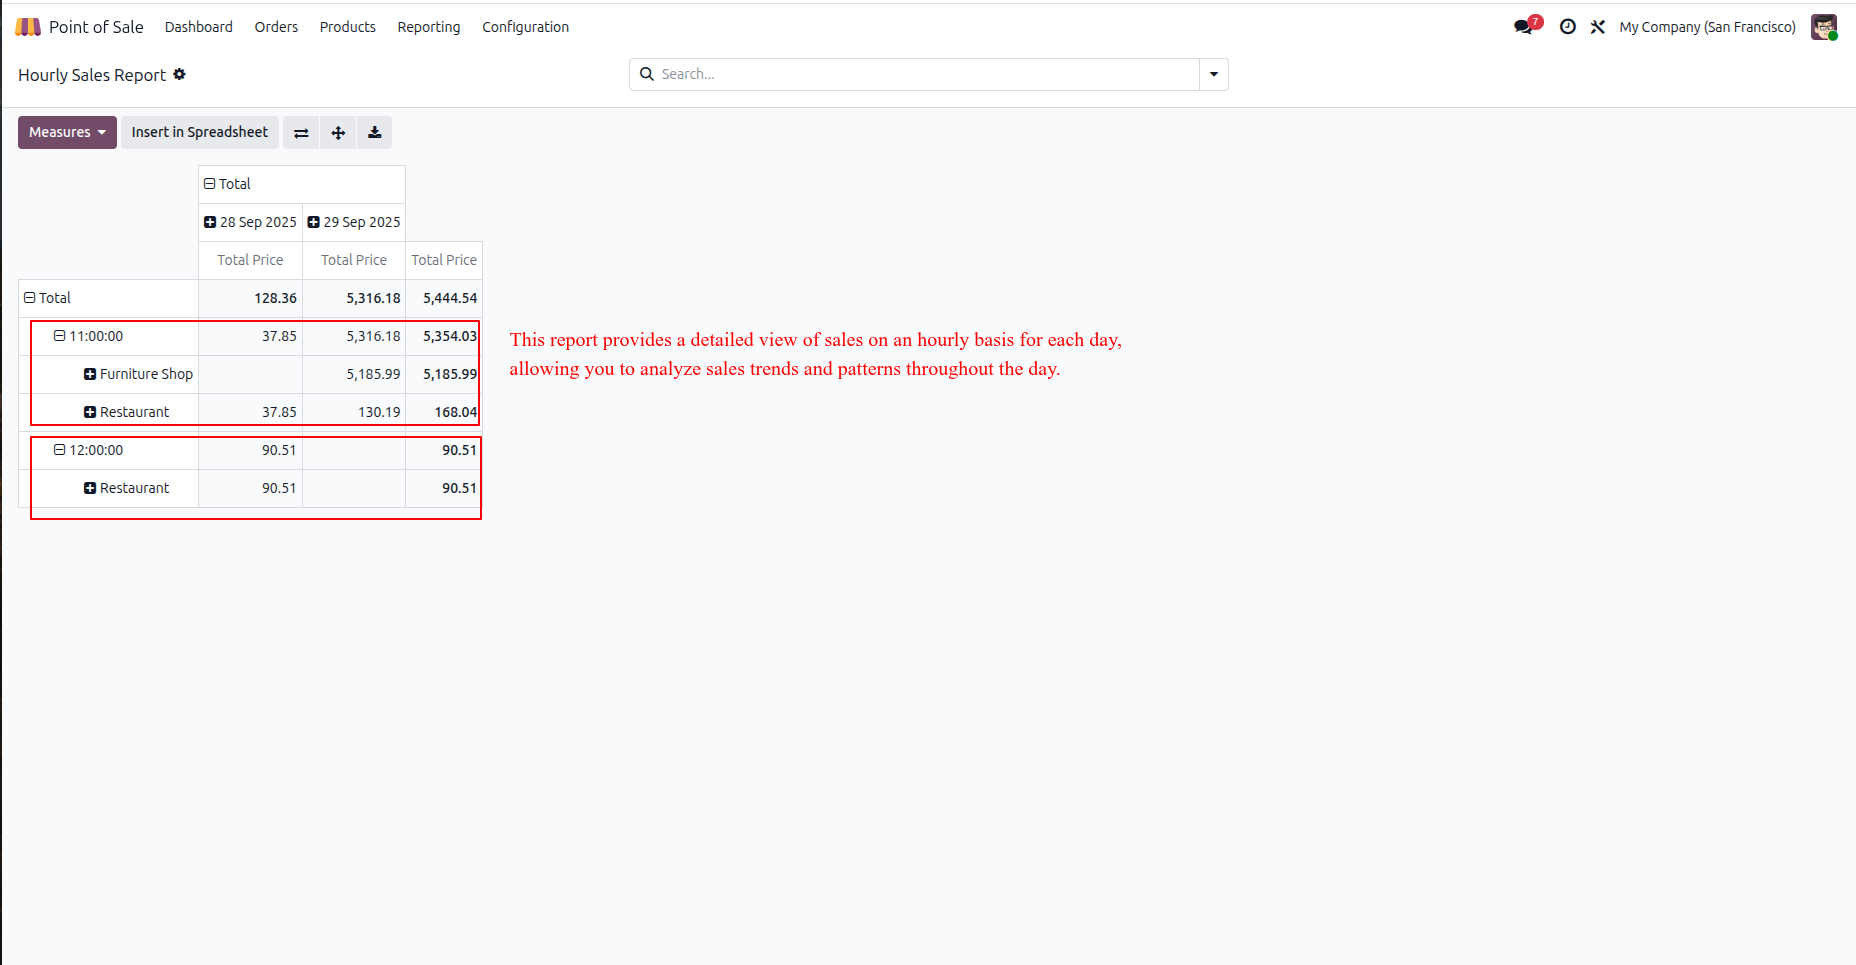Screen dimensions: 1856x965
Task: Sort by Total Price under 29 Sep 2025
Action: (x=354, y=260)
